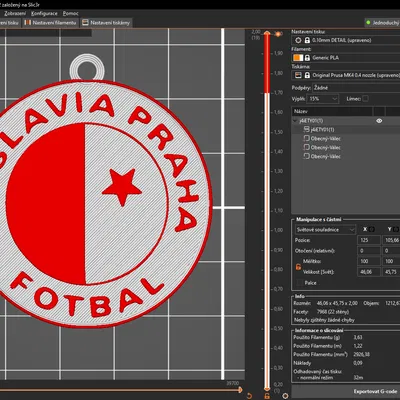Click X position field with 125
The image size is (400, 400).
pyautogui.click(x=369, y=240)
